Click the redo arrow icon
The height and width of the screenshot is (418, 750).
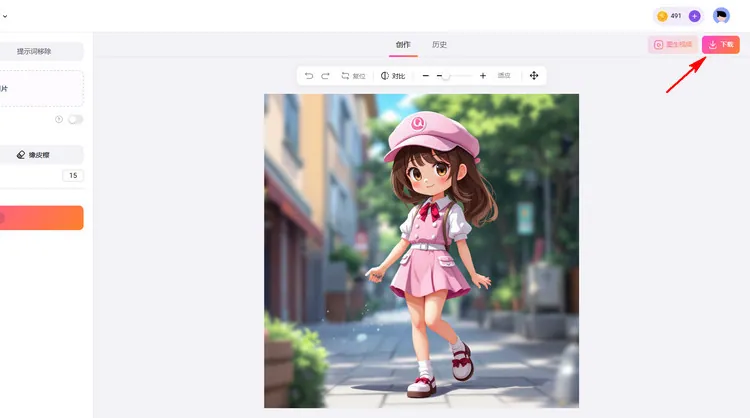325,76
